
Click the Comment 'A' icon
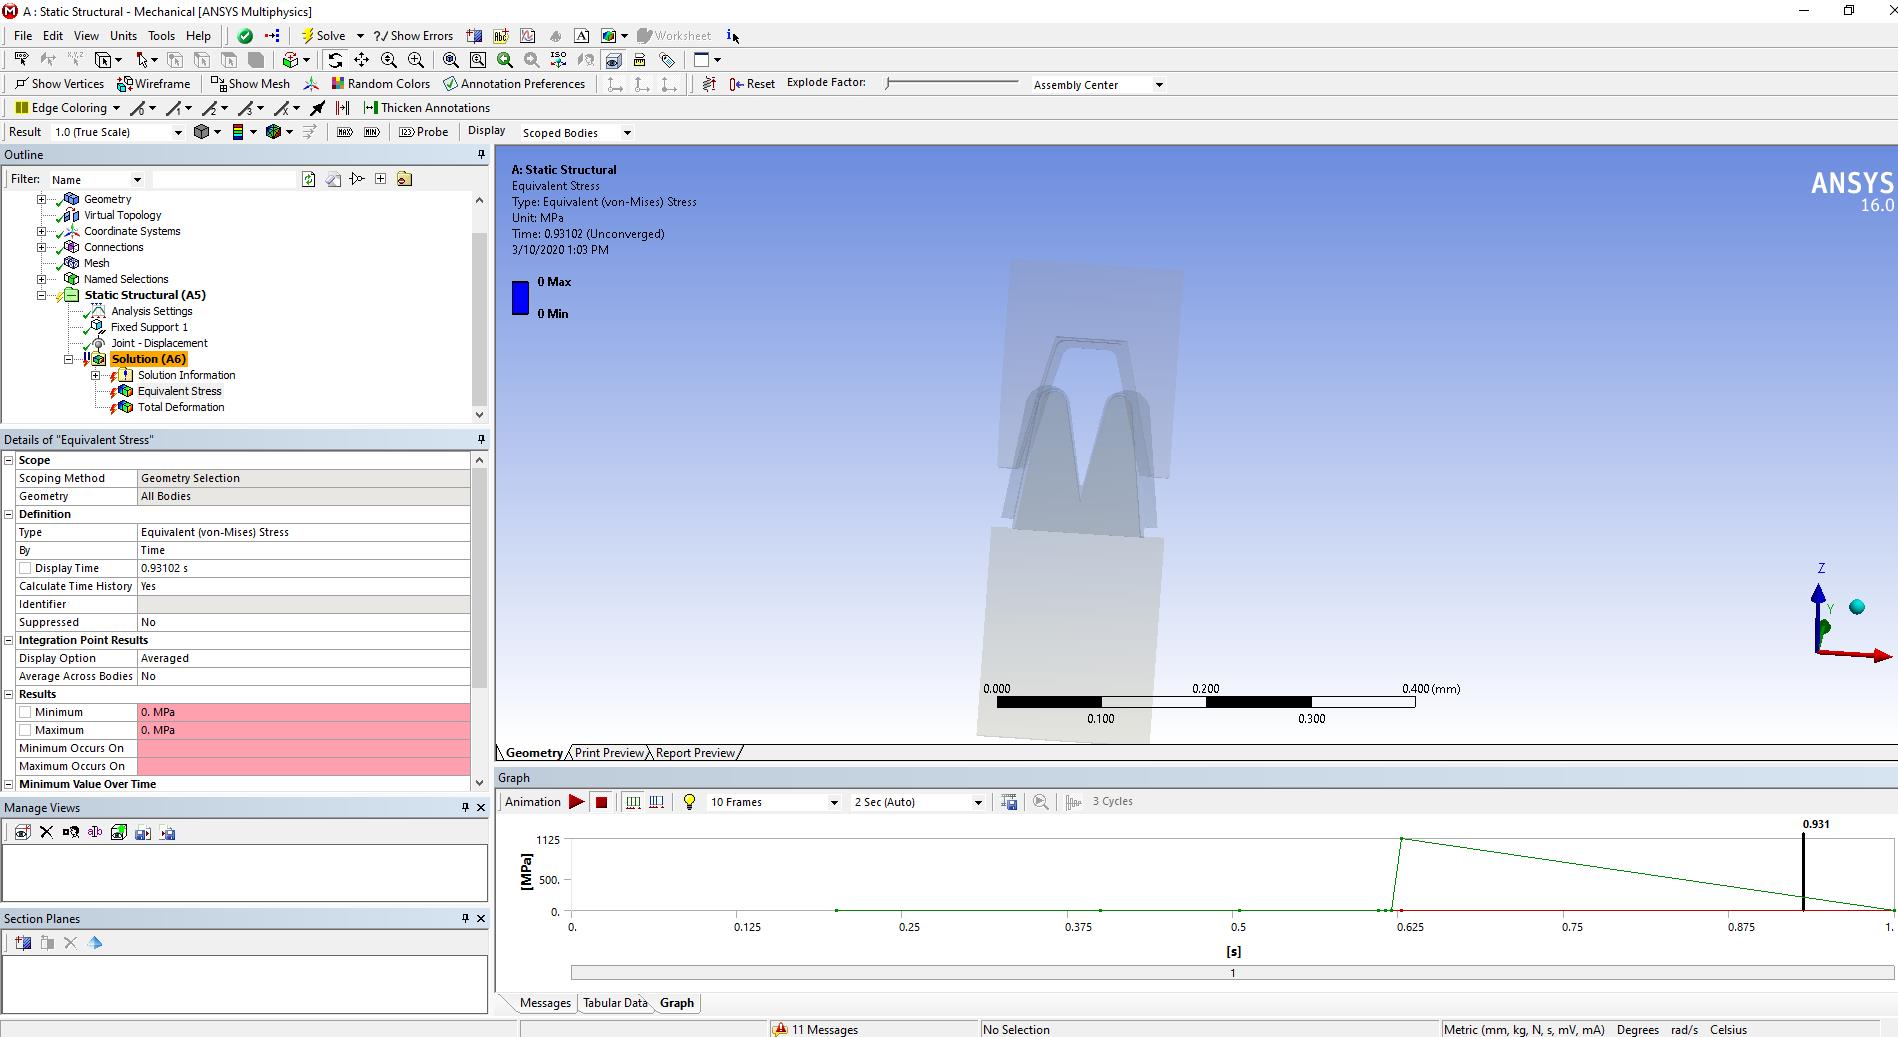pos(581,36)
